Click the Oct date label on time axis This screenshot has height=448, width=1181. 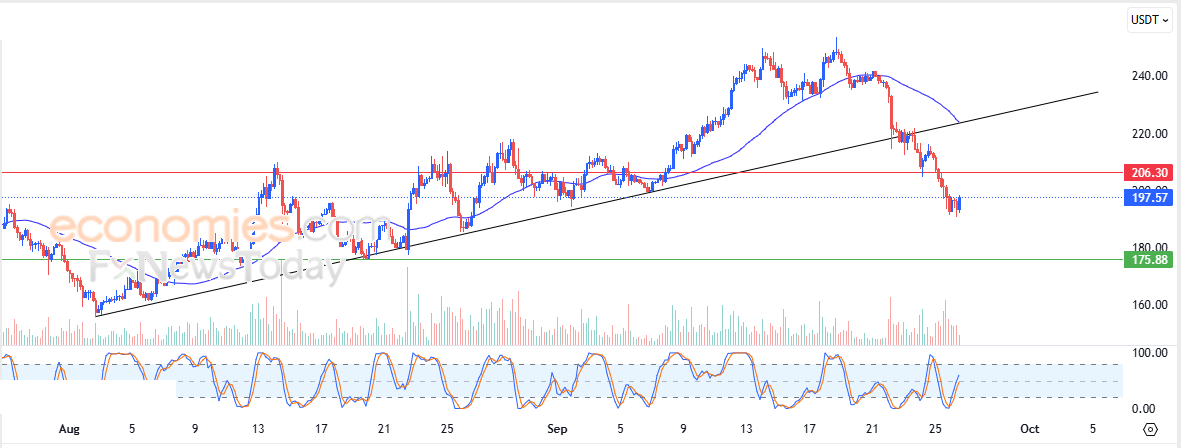pos(1030,428)
